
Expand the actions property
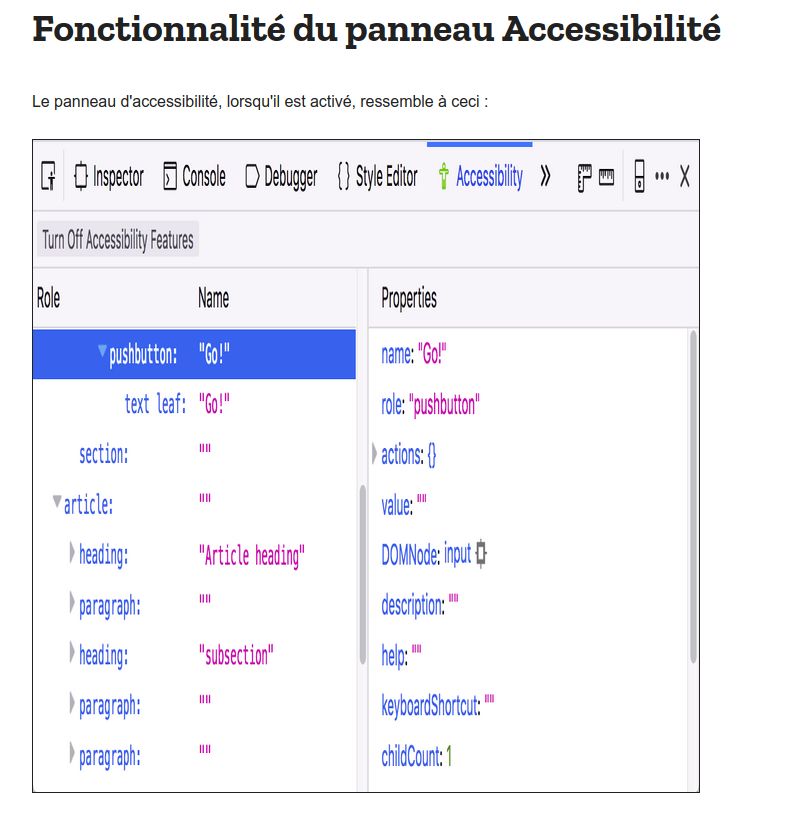pos(375,453)
